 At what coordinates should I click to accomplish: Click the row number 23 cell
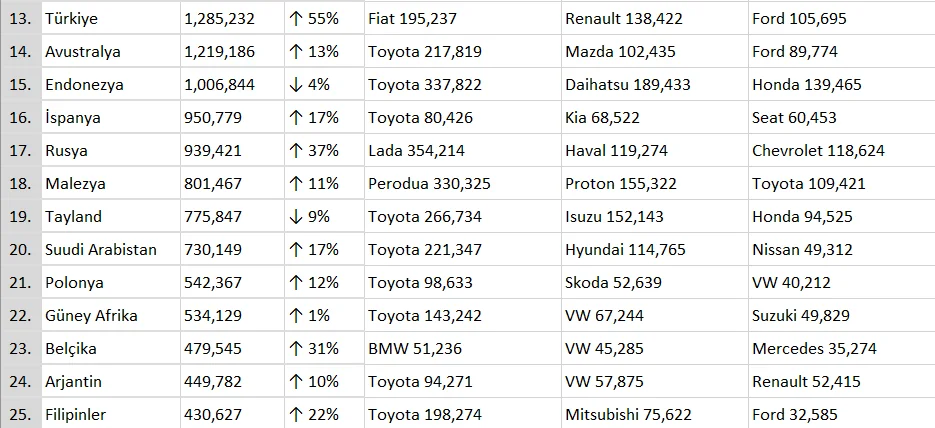(20, 349)
